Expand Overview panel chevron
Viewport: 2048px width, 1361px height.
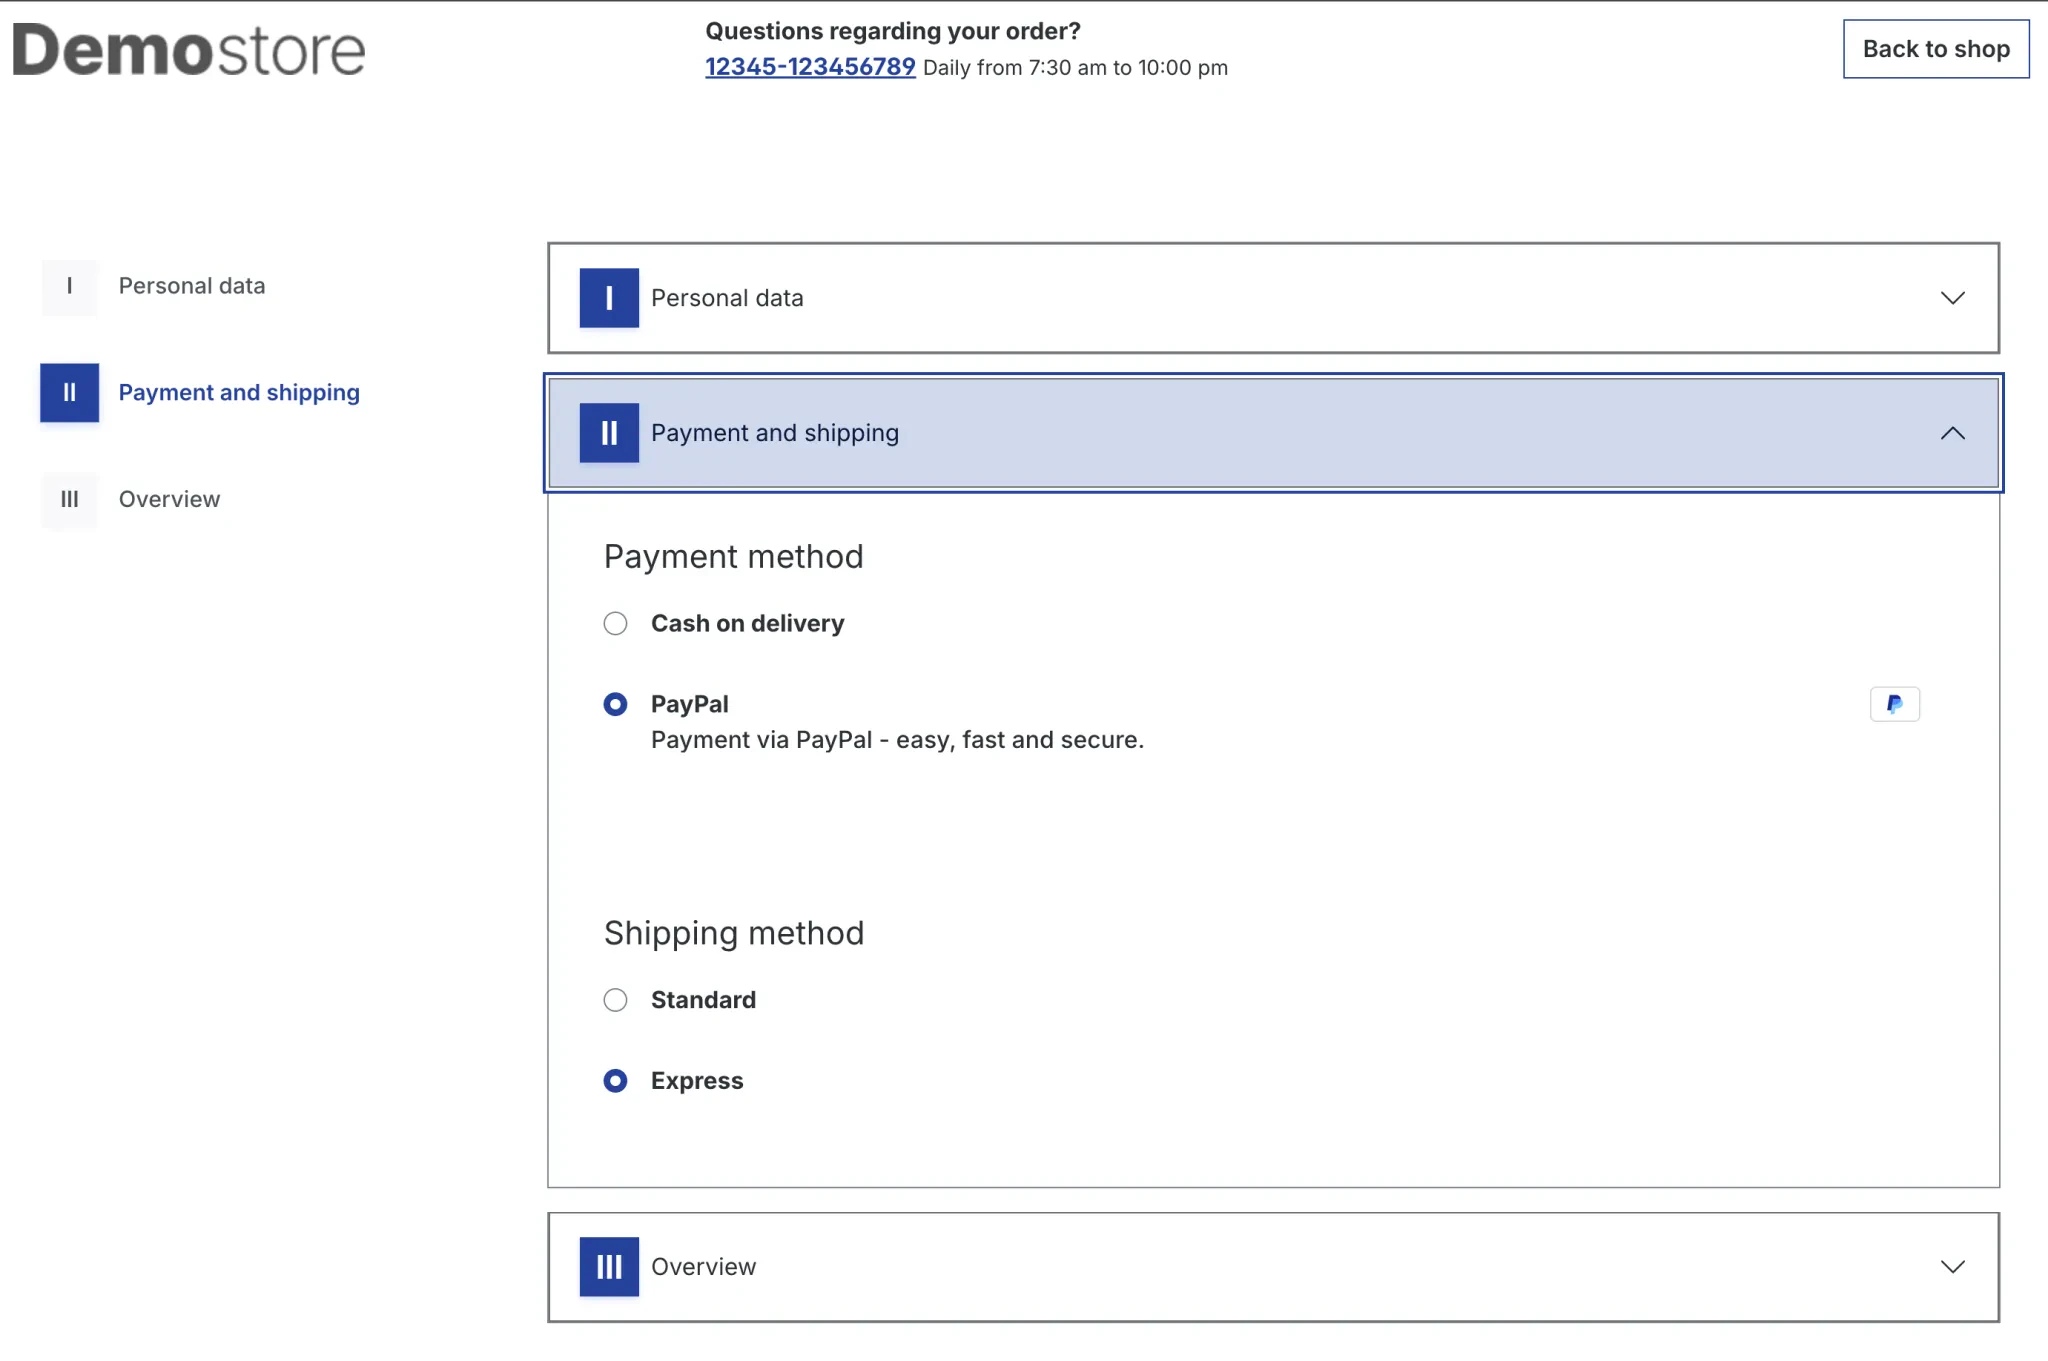[x=1952, y=1267]
